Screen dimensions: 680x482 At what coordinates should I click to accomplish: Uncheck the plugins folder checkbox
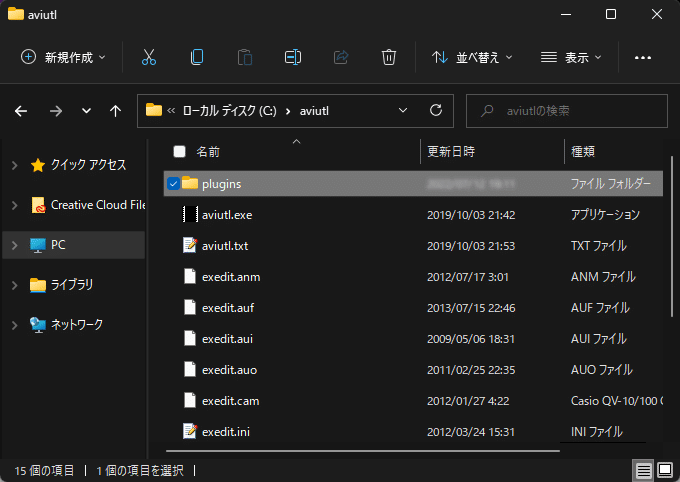[173, 184]
